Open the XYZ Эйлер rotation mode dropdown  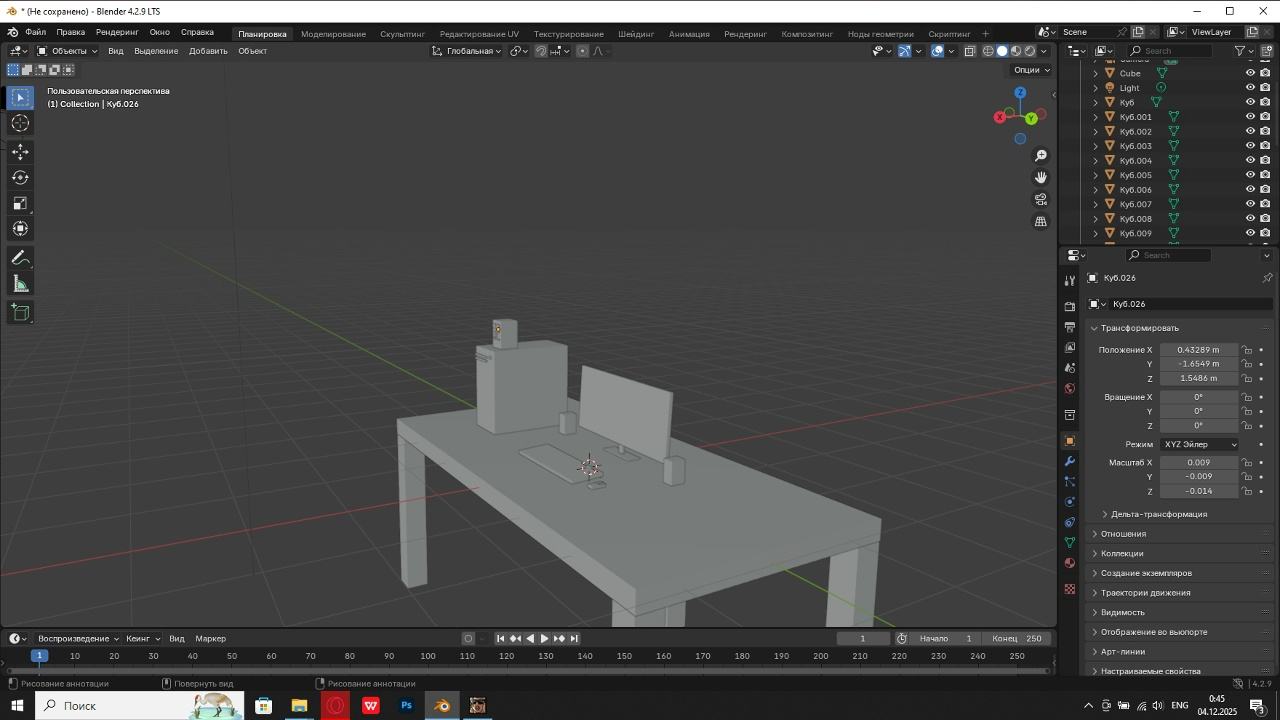[1199, 444]
